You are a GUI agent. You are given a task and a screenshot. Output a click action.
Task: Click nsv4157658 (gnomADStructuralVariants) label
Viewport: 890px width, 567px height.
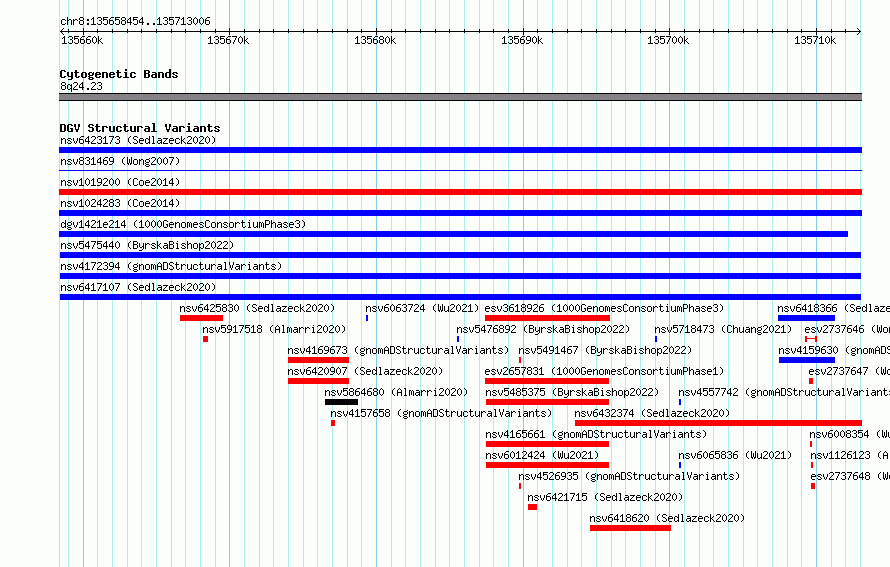[441, 413]
